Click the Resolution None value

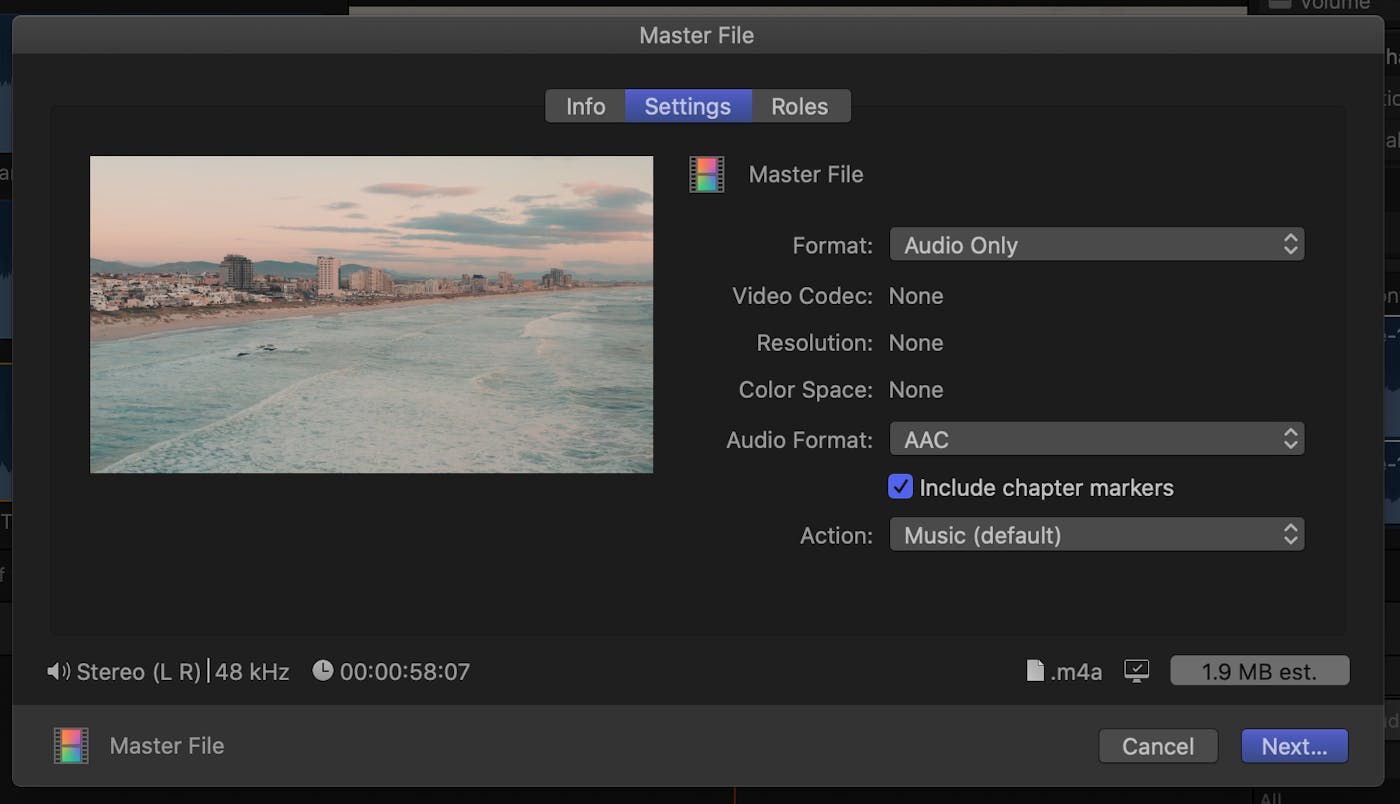pyautogui.click(x=916, y=343)
